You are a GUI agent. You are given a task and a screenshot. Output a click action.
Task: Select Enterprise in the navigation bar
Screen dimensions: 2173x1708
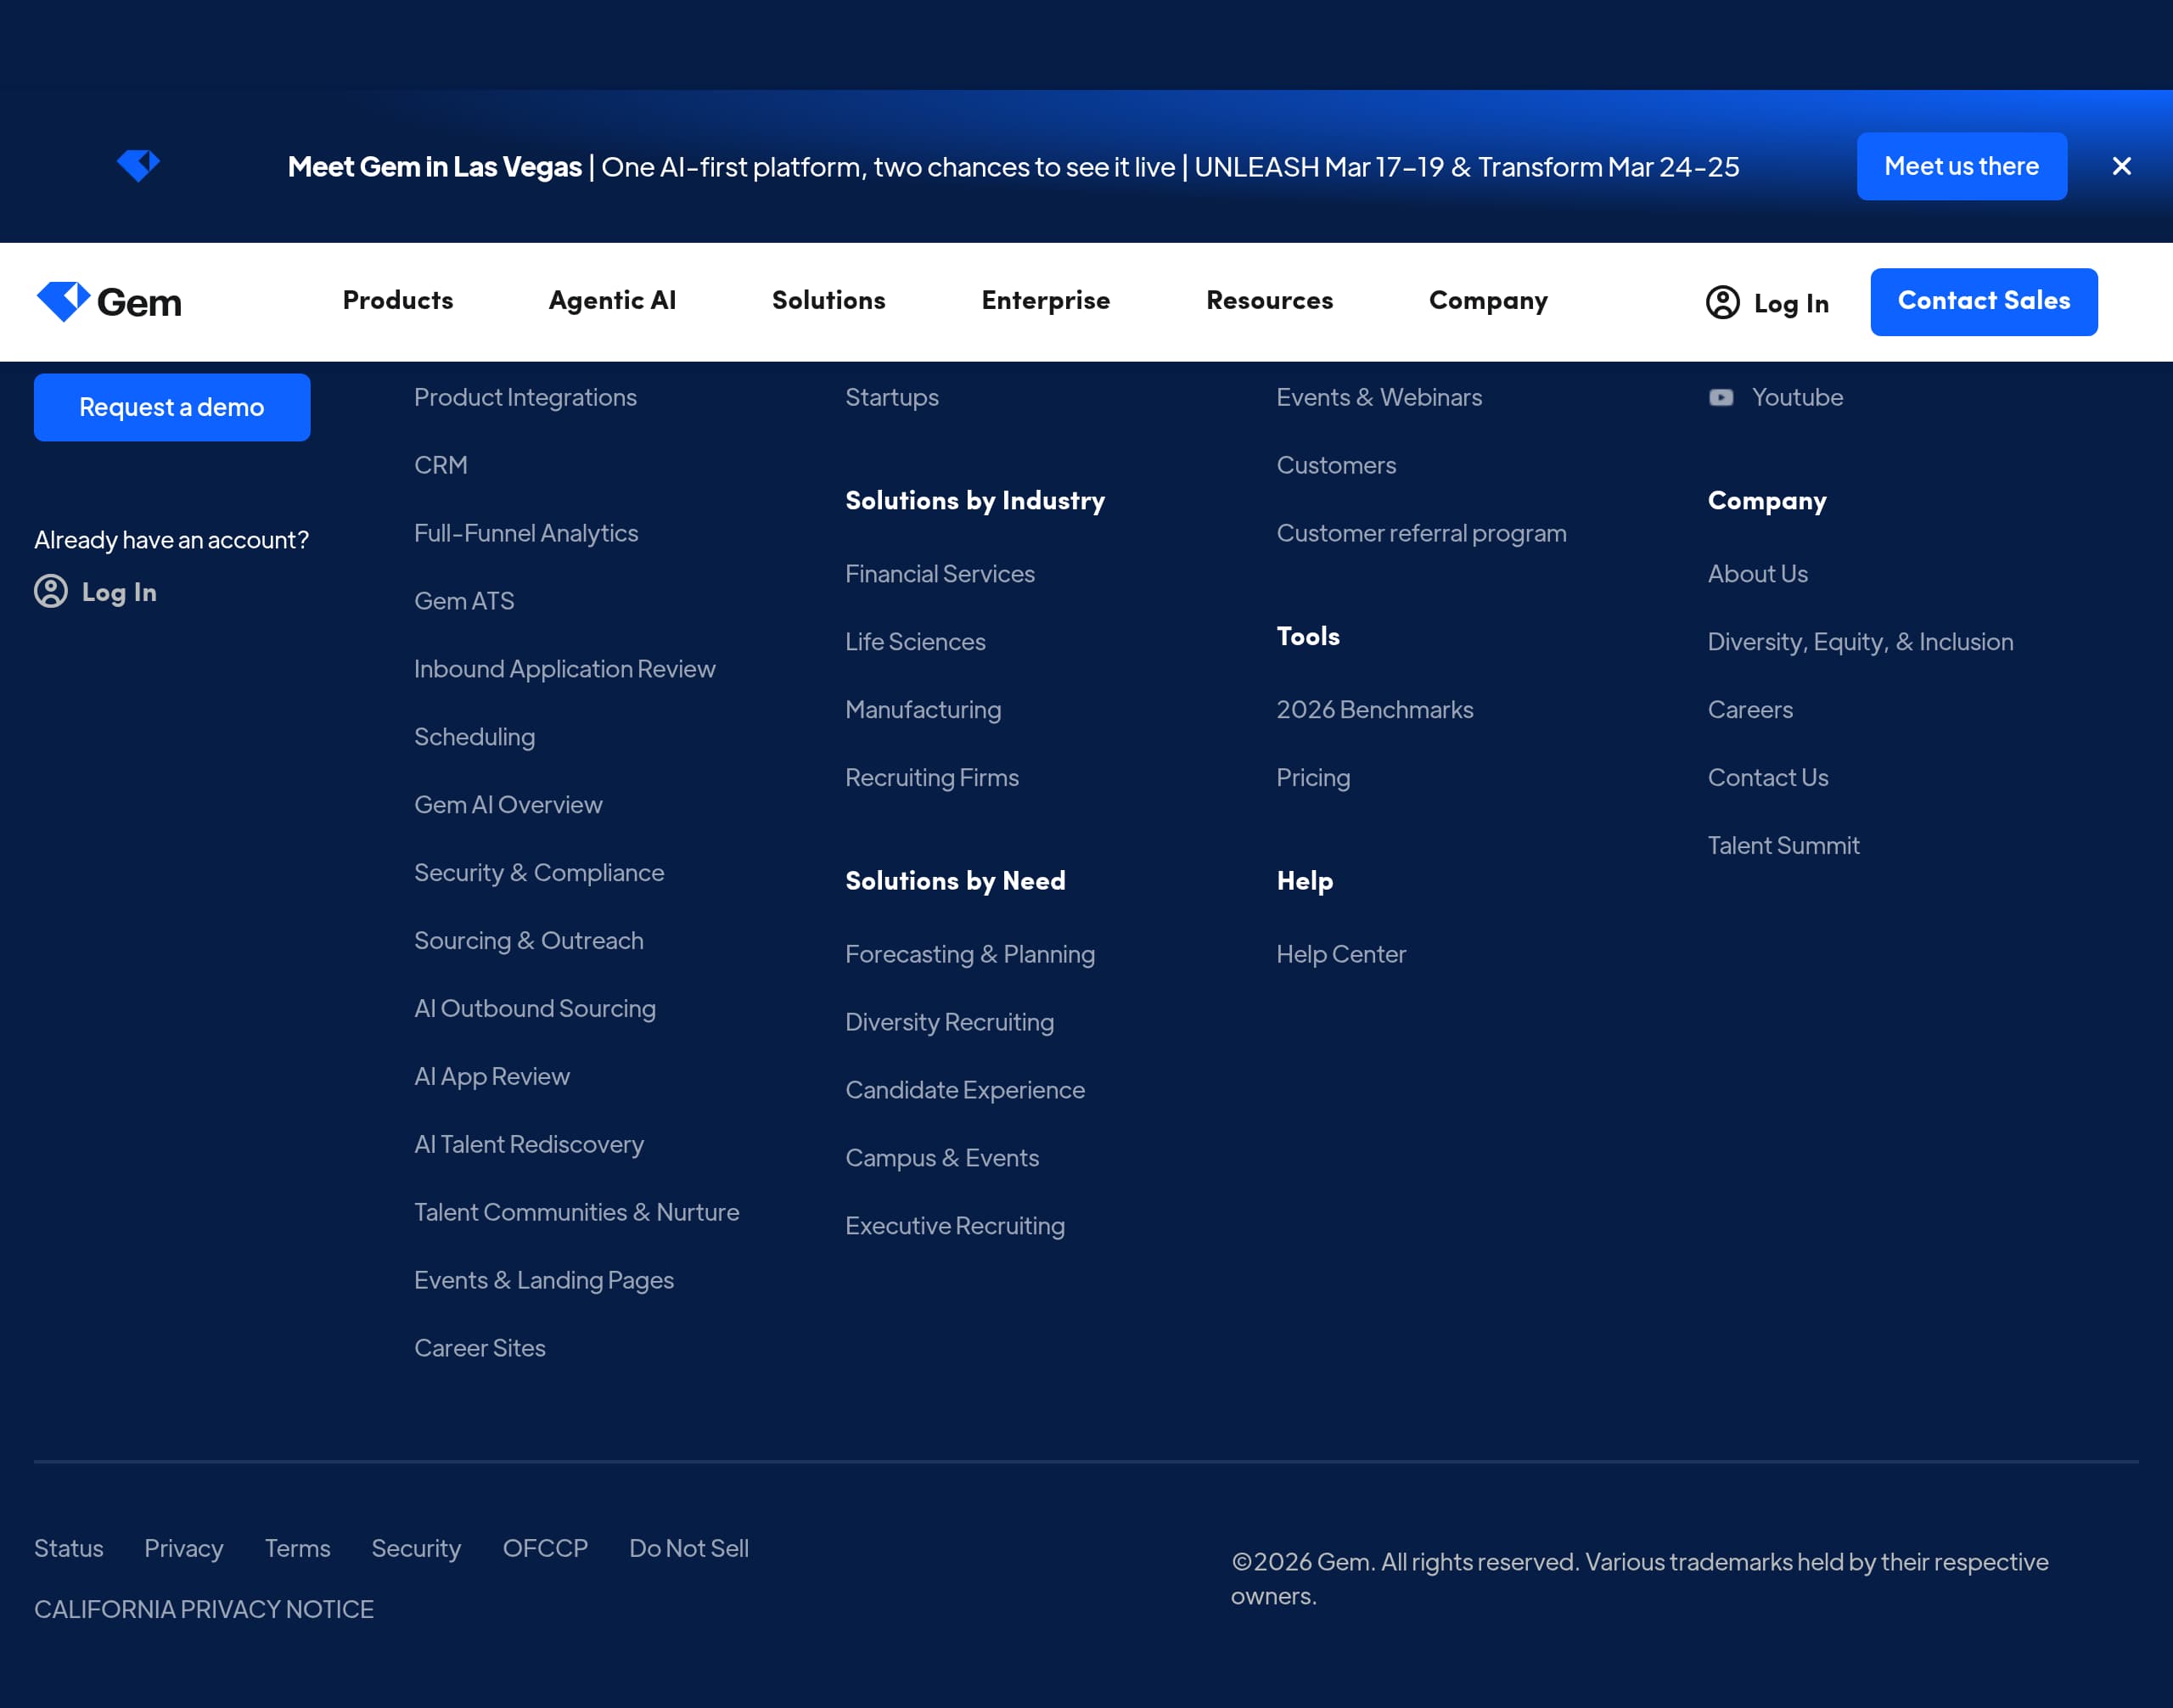coord(1045,301)
